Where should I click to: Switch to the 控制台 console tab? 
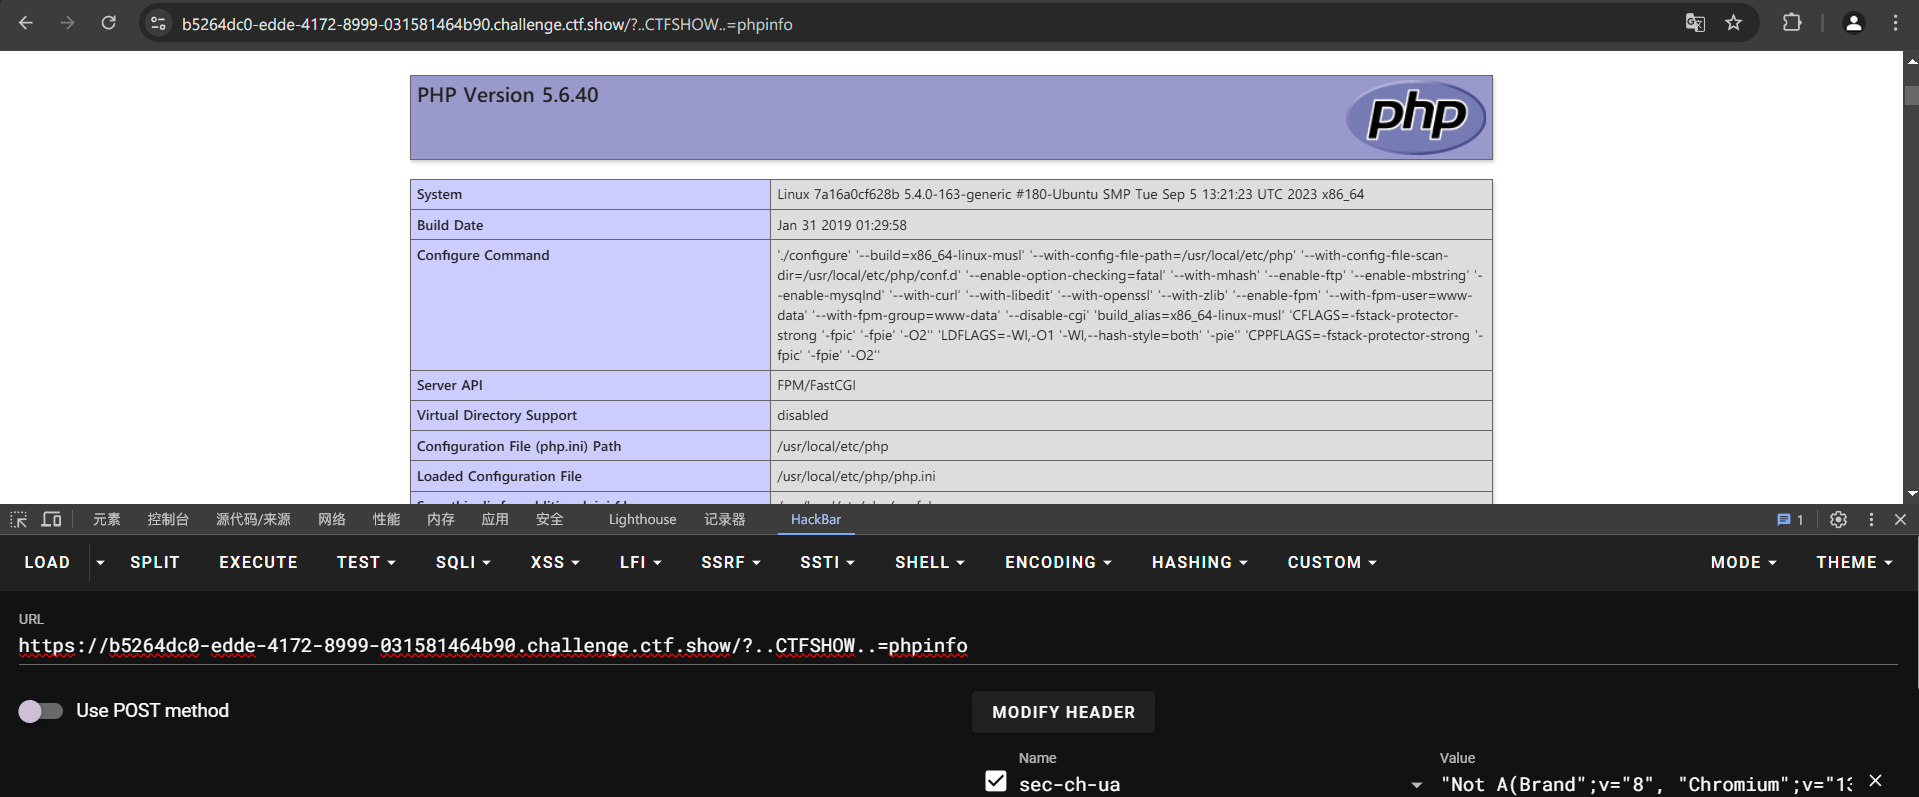pos(168,520)
